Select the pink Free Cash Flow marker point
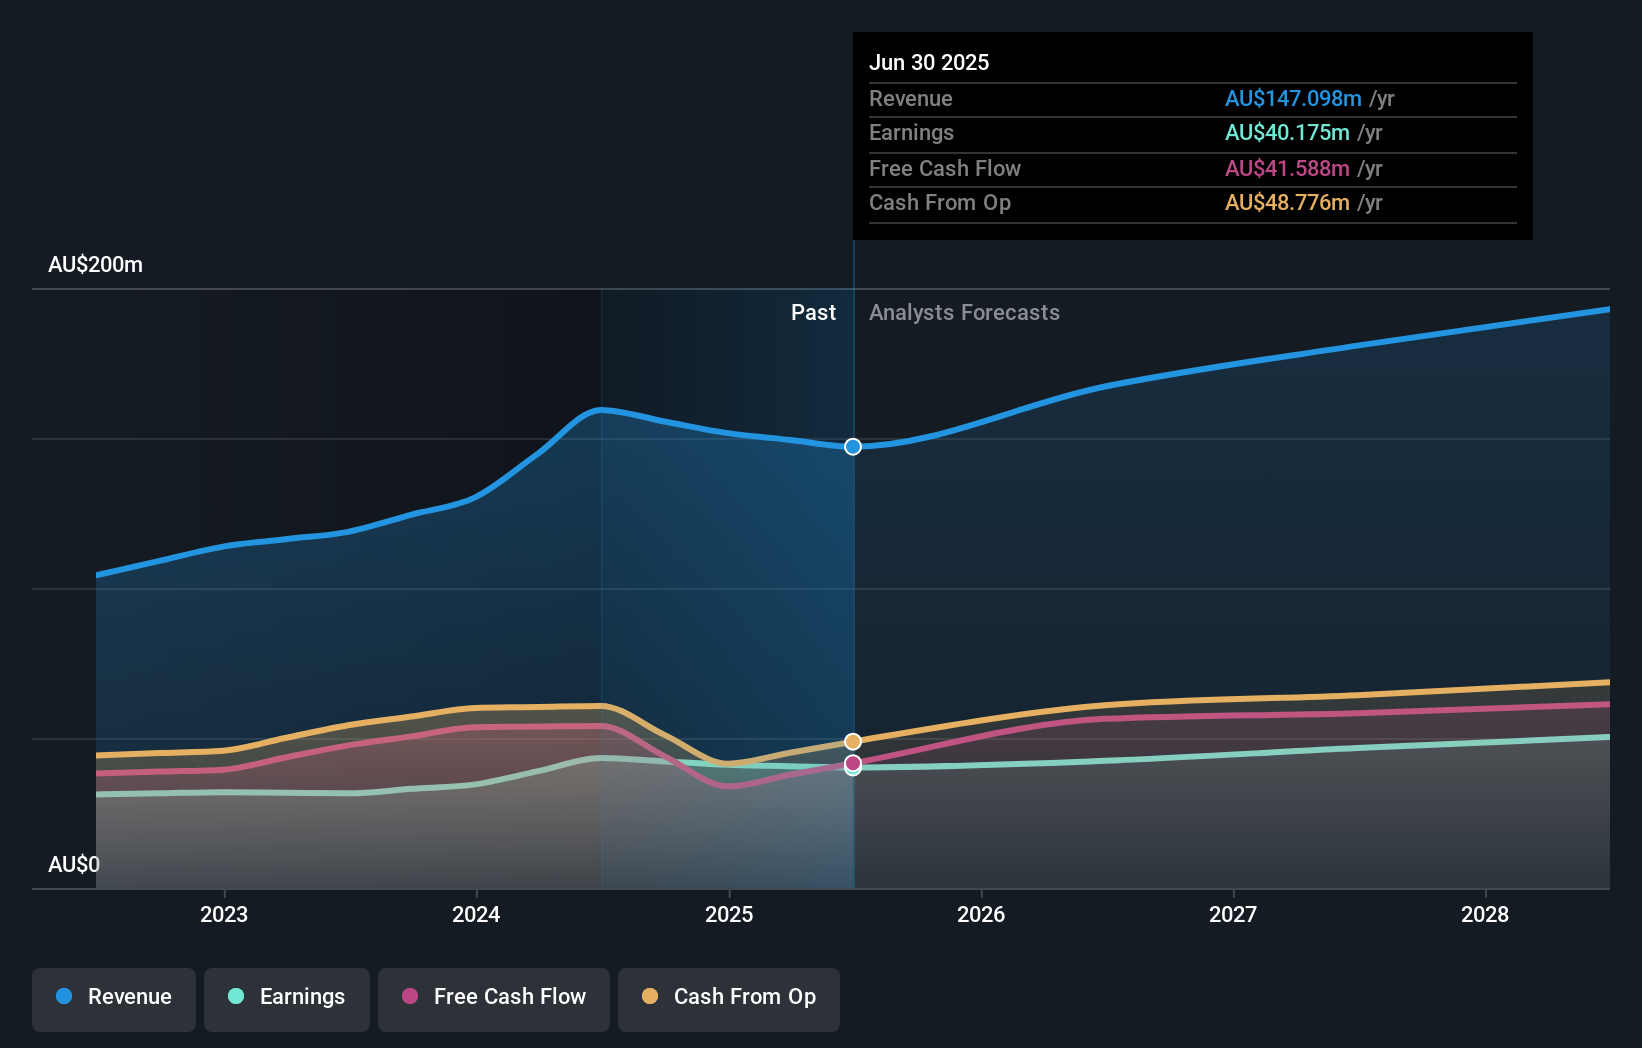This screenshot has width=1642, height=1048. 852,765
